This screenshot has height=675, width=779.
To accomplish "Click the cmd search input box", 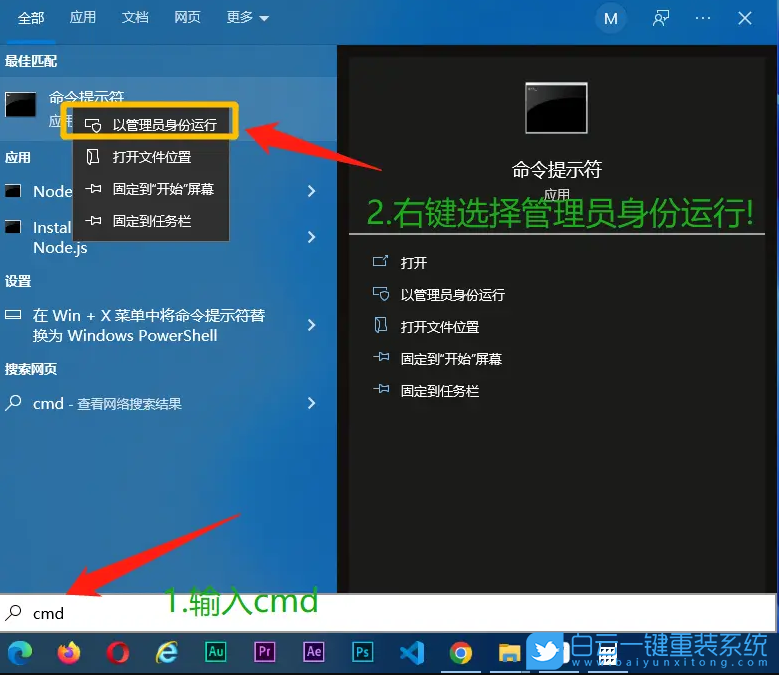I will pos(388,613).
